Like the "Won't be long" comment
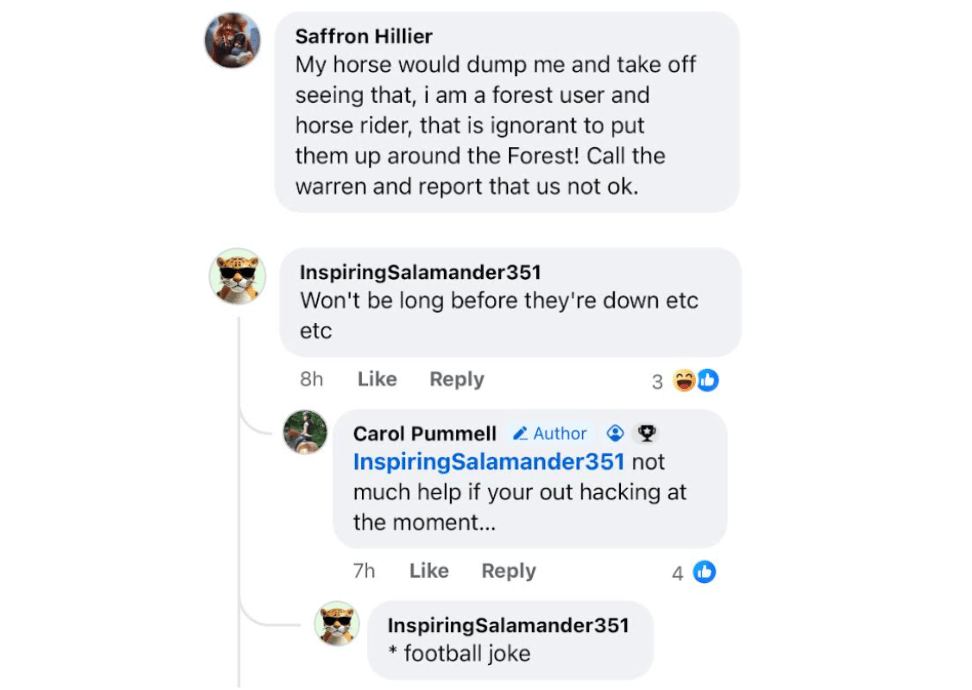This screenshot has height=690, width=972. pyautogui.click(x=377, y=379)
